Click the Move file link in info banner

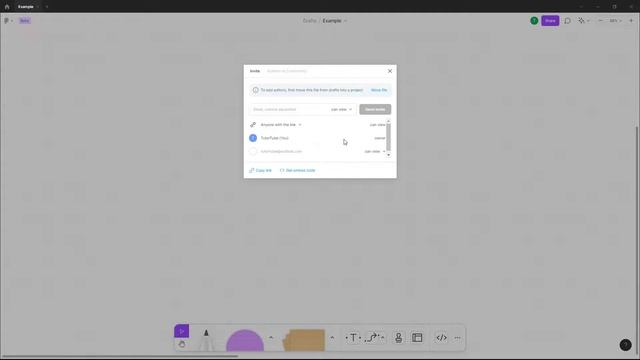pos(379,90)
